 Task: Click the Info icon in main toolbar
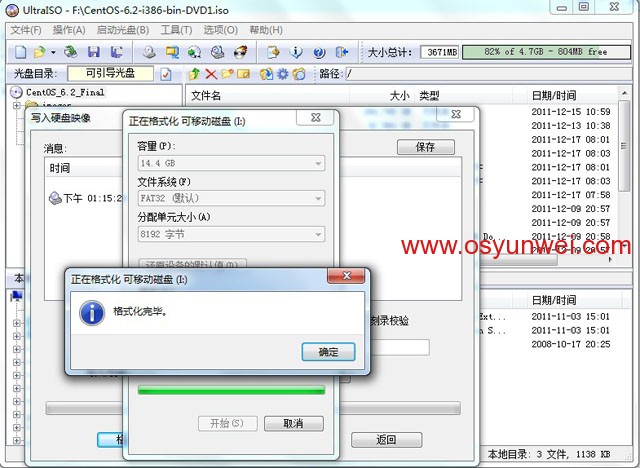[x=295, y=51]
